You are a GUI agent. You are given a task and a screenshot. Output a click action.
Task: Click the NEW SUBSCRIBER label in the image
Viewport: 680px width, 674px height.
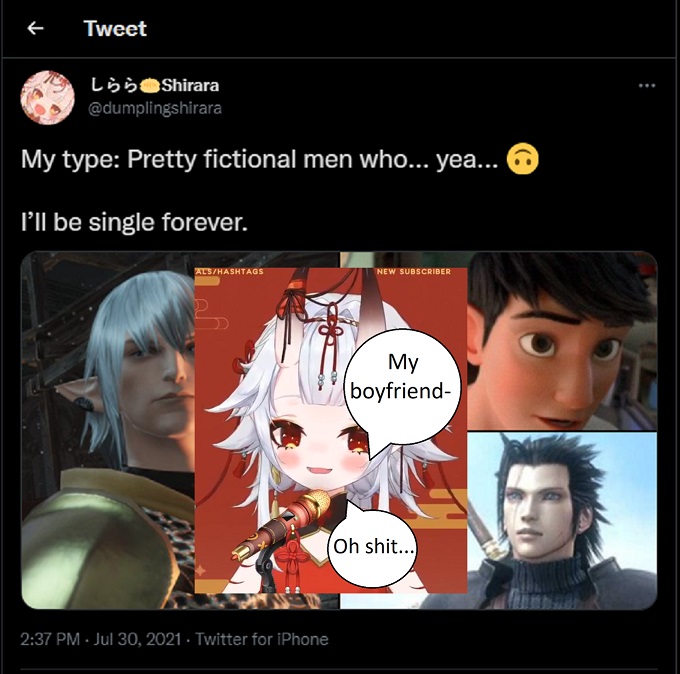(x=414, y=272)
